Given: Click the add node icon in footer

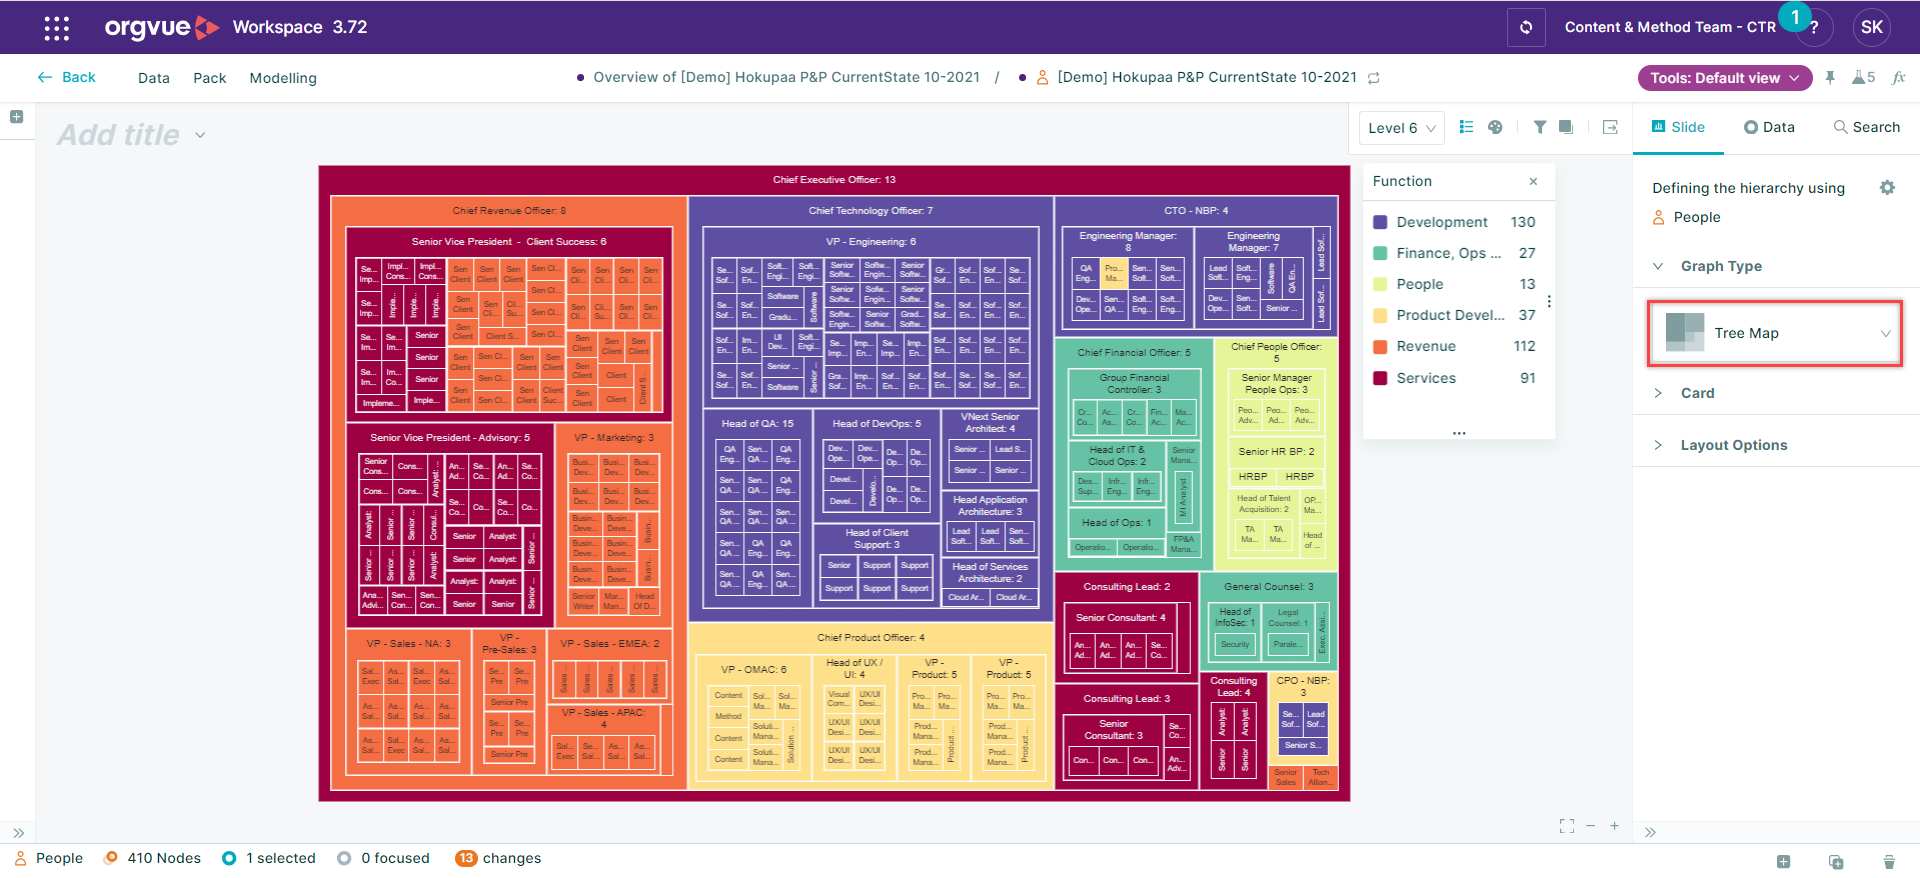Looking at the screenshot, I should click(1783, 861).
